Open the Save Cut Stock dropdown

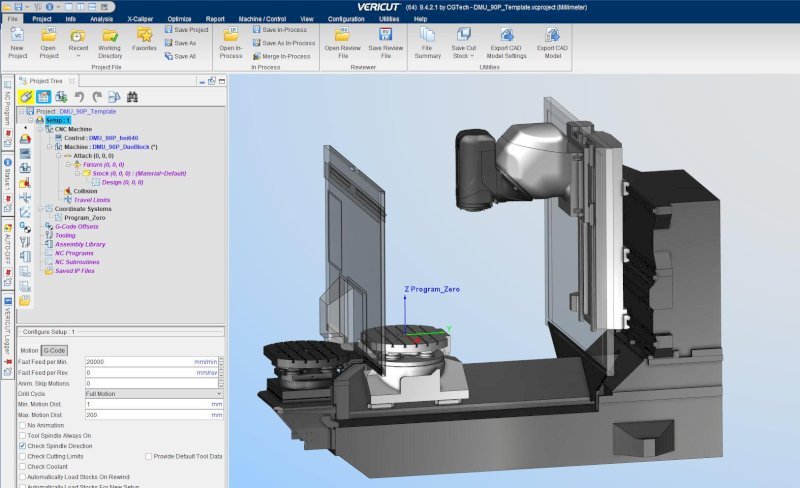click(471, 56)
